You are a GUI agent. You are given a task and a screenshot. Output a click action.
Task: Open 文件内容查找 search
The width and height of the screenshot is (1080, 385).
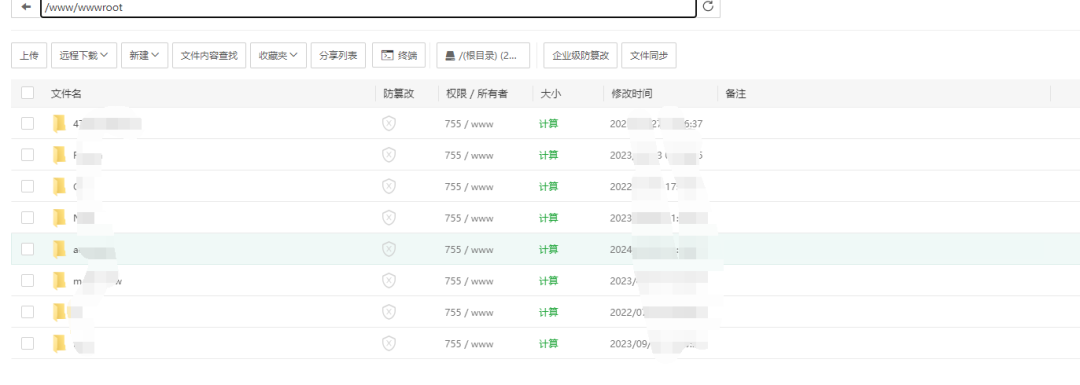tap(209, 56)
